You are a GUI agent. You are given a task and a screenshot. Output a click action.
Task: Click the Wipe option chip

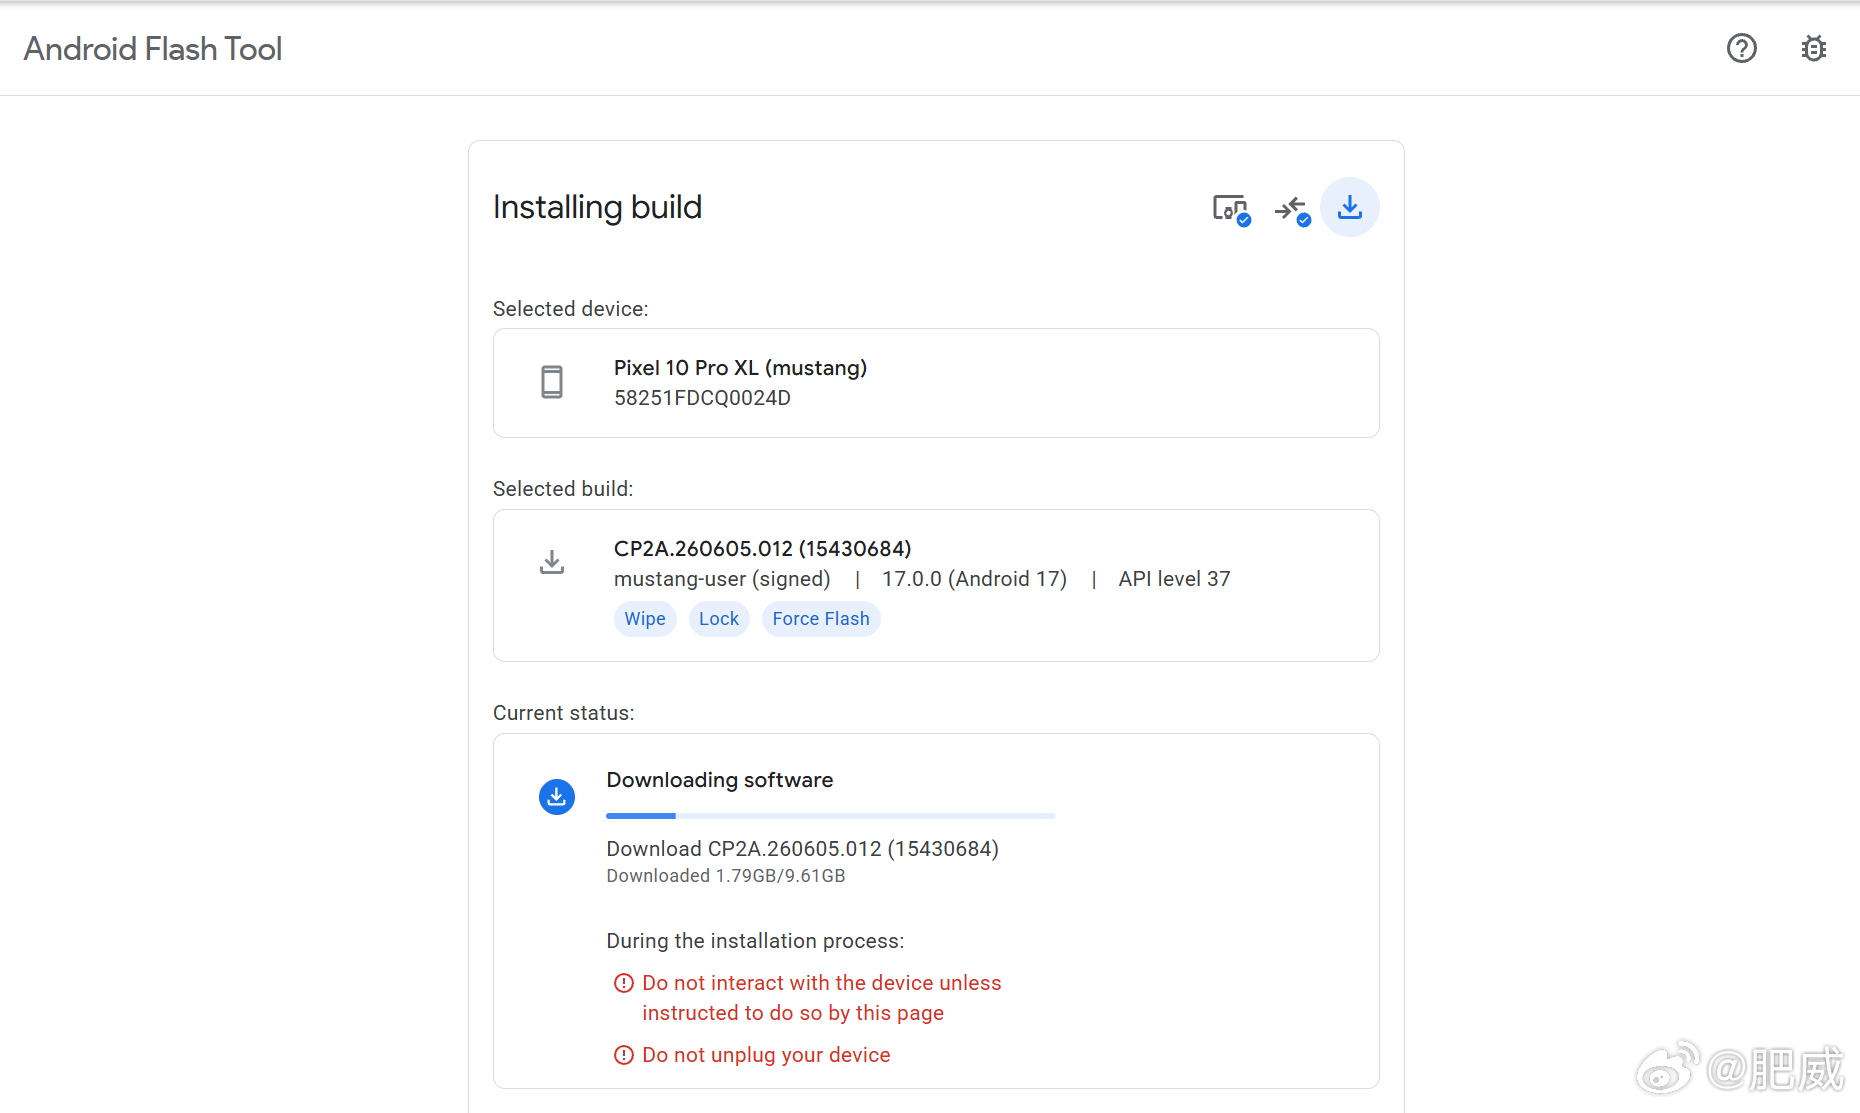645,619
